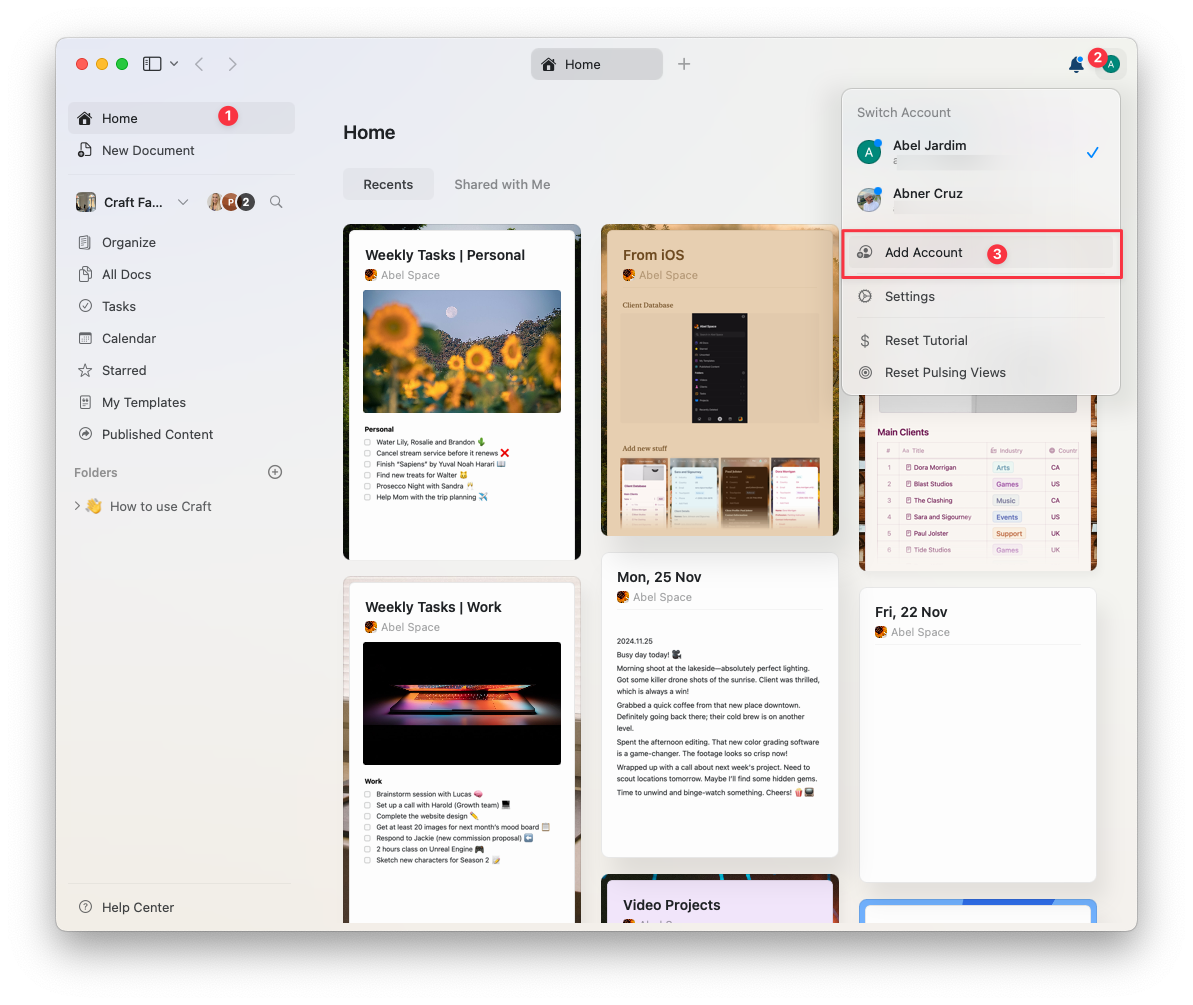The image size is (1193, 1005).
Task: Click the My Templates icon
Action: point(85,402)
